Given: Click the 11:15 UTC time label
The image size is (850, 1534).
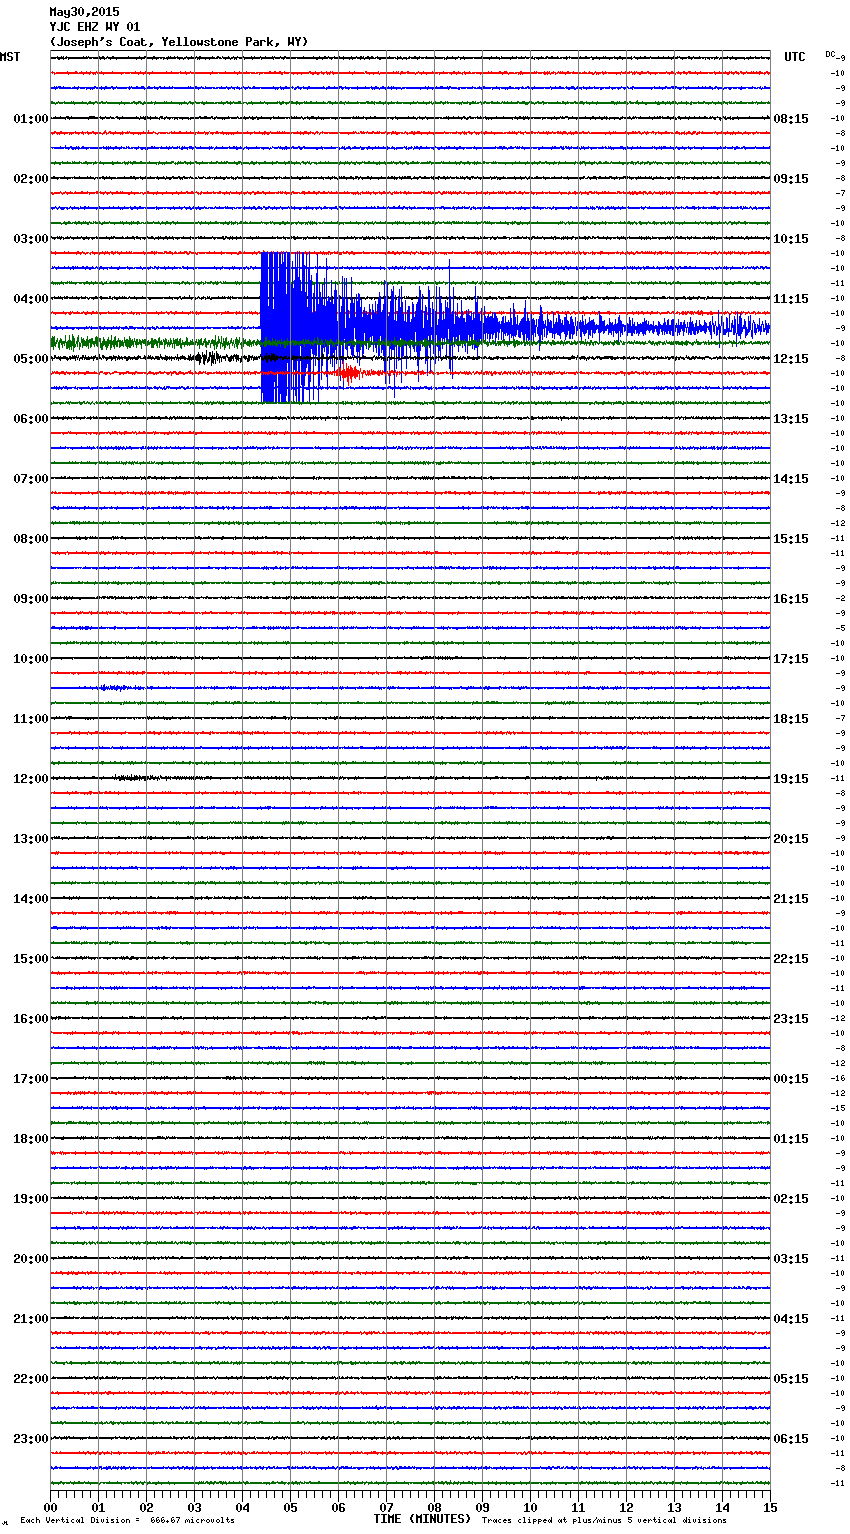Looking at the screenshot, I should point(791,299).
